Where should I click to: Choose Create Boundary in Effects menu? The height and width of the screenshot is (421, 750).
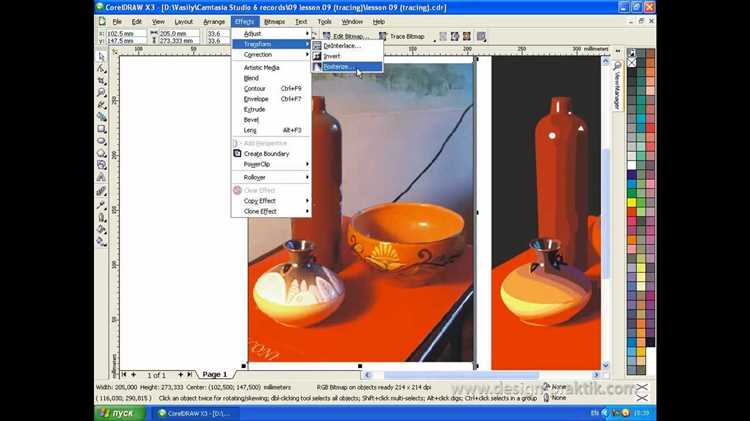pyautogui.click(x=271, y=154)
